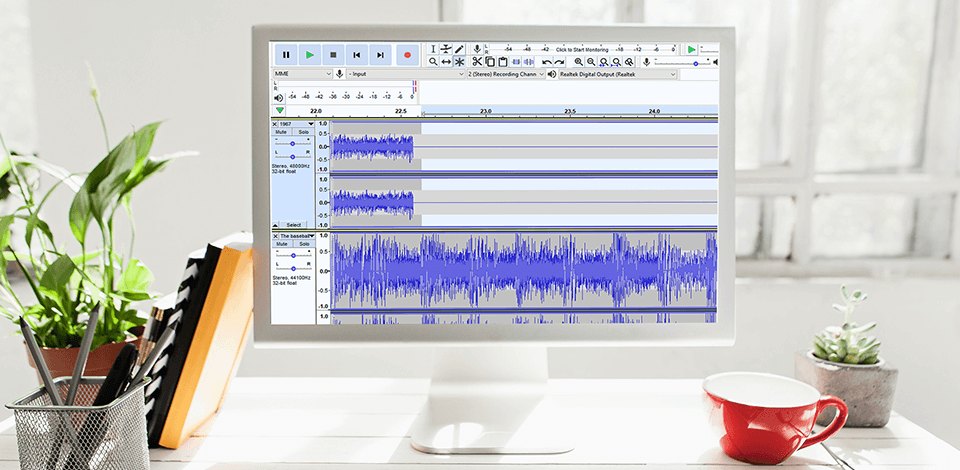Click the Skip to End button

point(381,55)
